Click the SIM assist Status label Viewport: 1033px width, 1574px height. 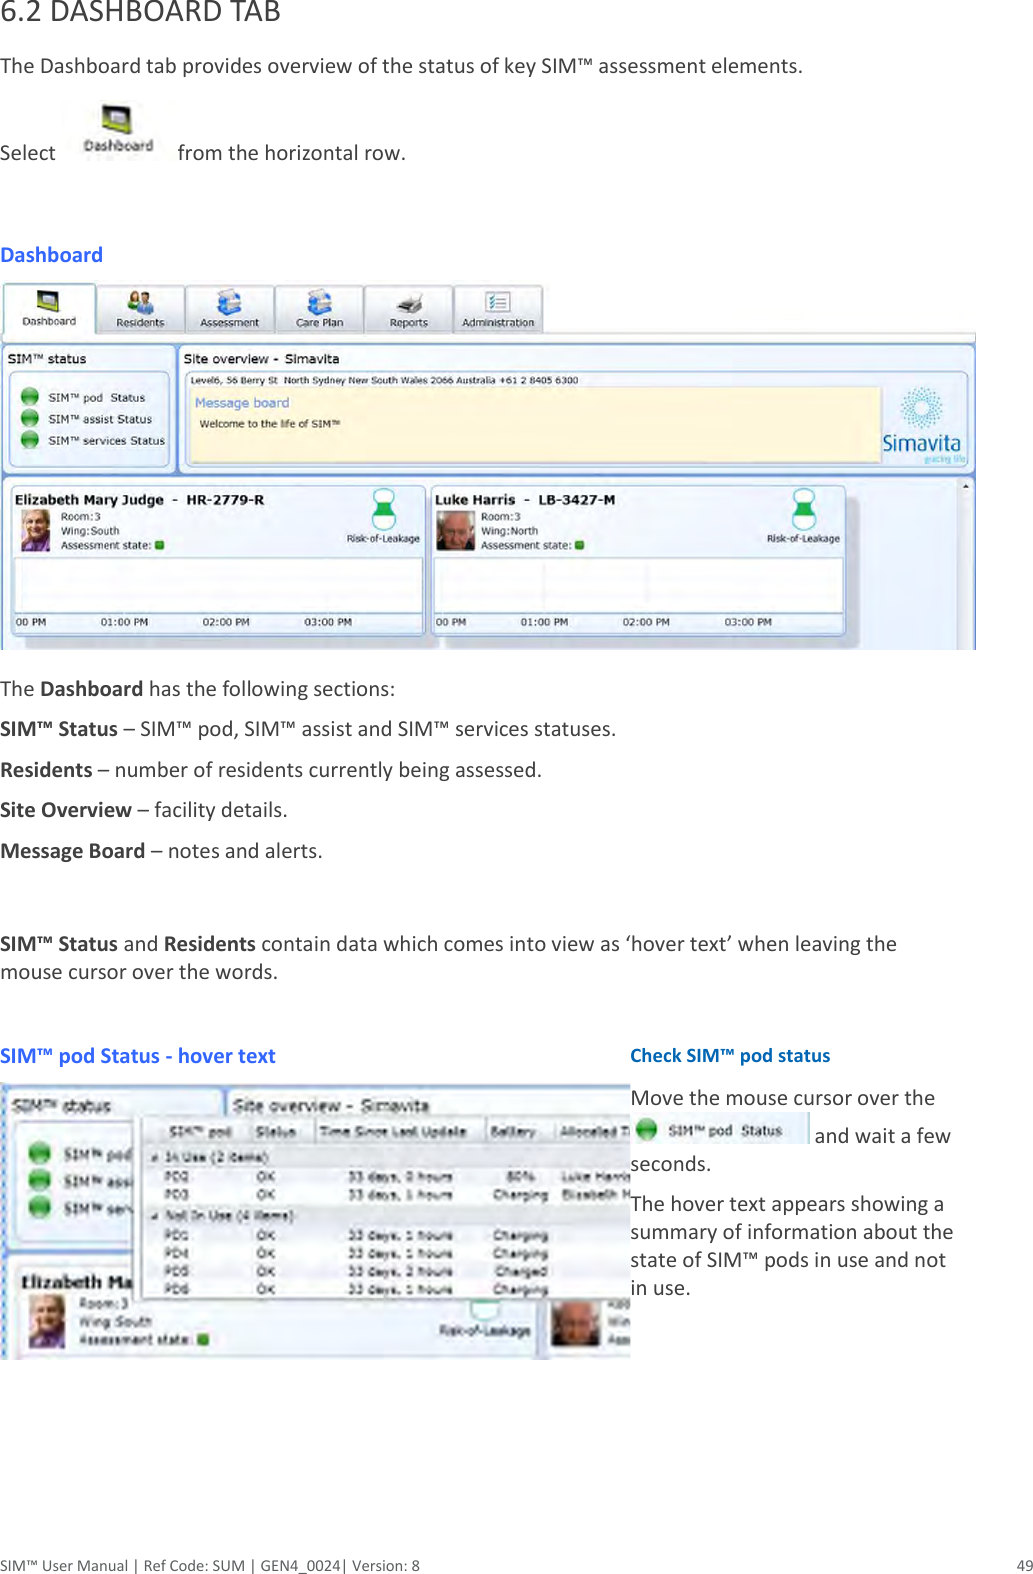coord(100,419)
